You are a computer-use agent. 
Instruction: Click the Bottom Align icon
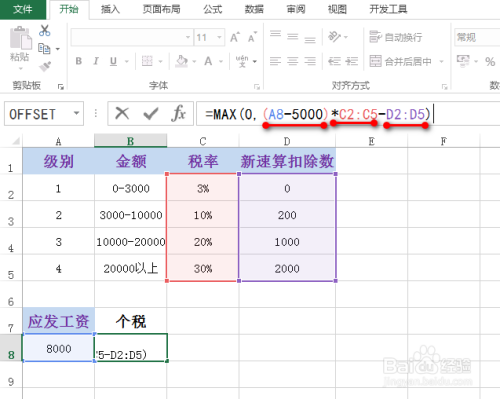tap(310, 40)
